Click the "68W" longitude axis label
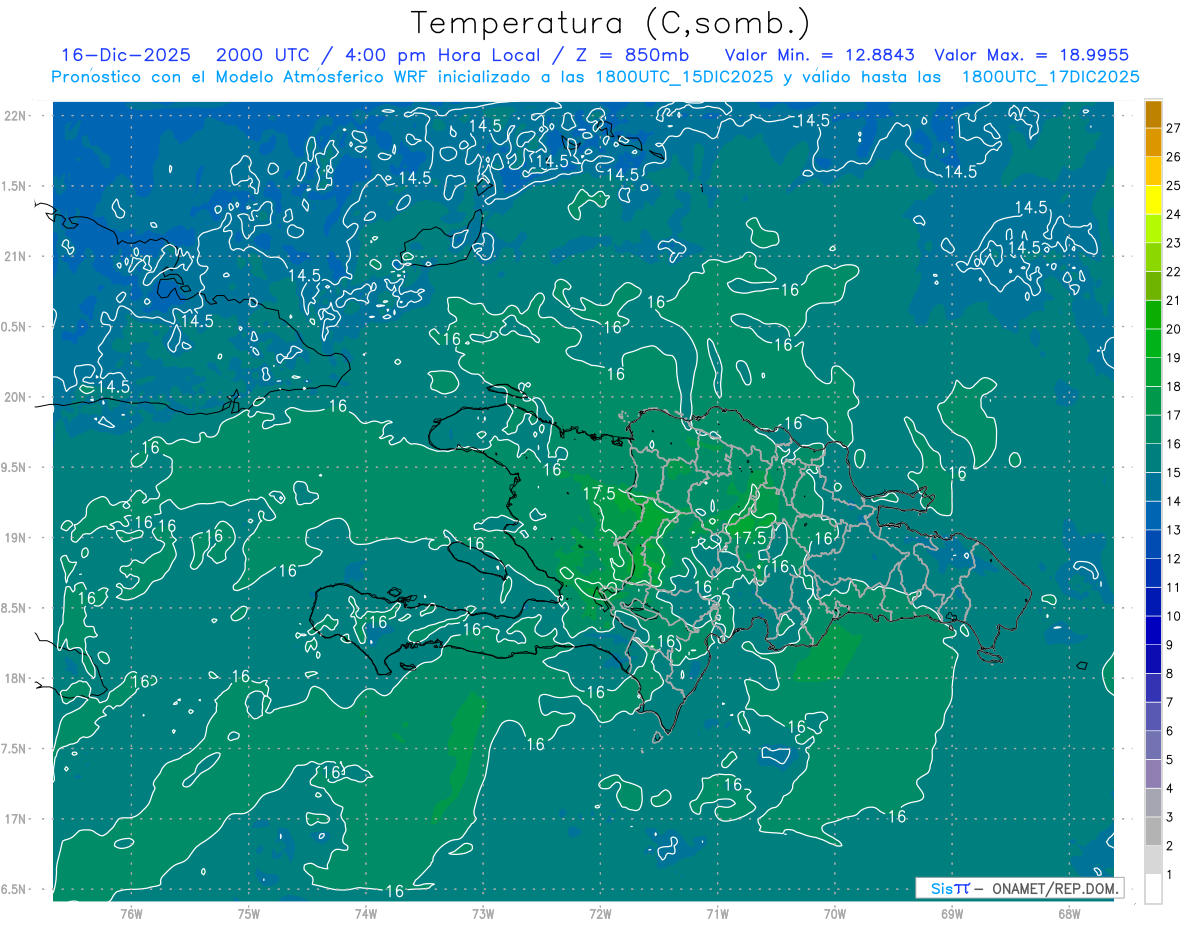The image size is (1200, 927). click(x=1069, y=913)
